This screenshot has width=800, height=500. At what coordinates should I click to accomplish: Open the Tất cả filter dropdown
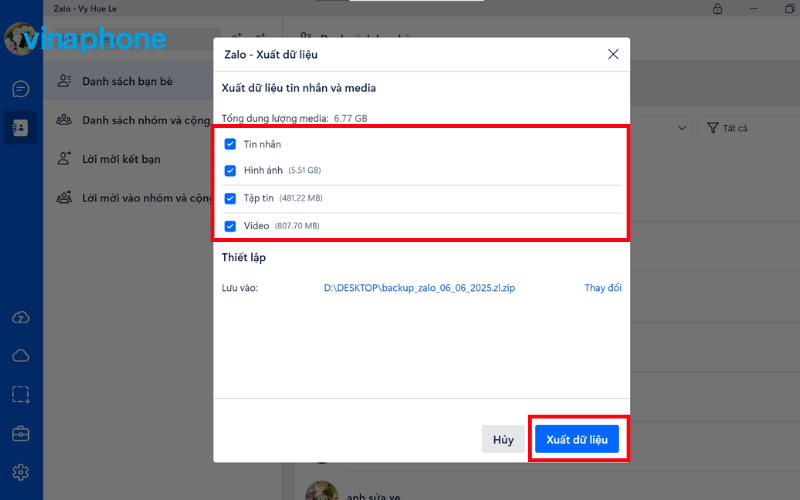pyautogui.click(x=749, y=128)
